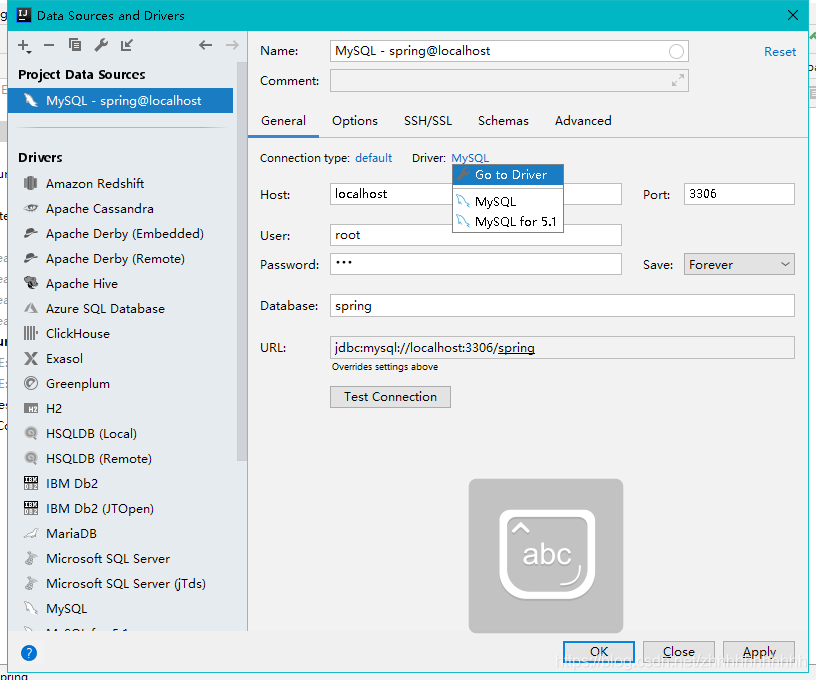Select Apache Cassandra driver
The height and width of the screenshot is (680, 816).
point(99,209)
